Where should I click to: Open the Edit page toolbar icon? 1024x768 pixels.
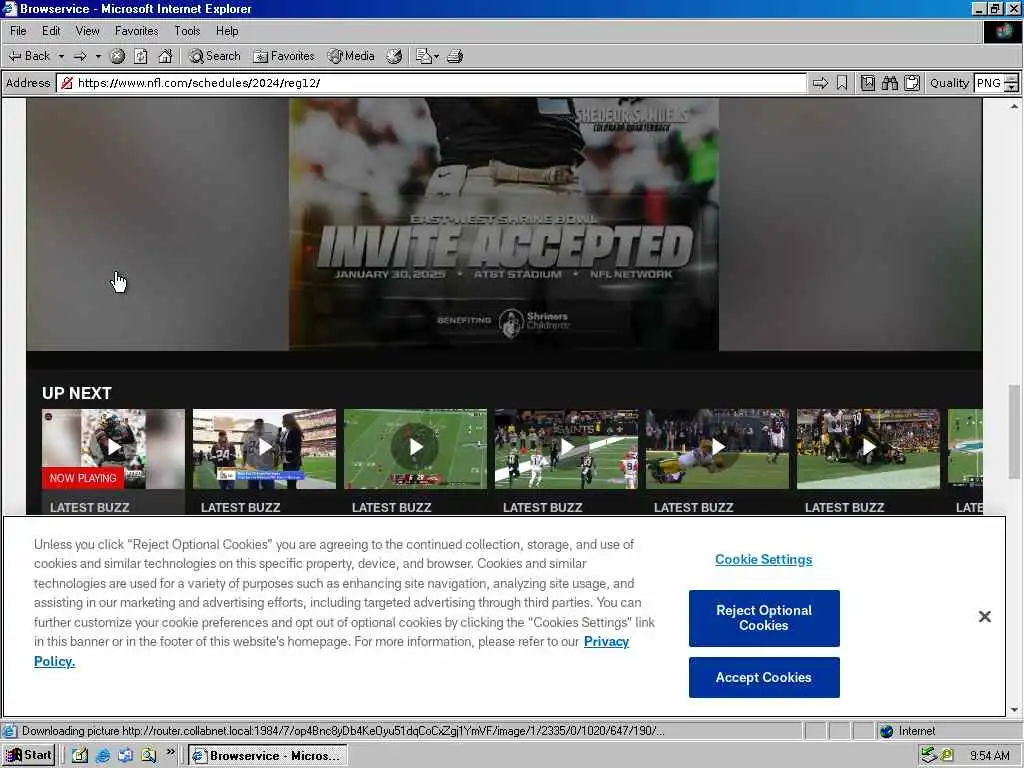pyautogui.click(x=423, y=56)
